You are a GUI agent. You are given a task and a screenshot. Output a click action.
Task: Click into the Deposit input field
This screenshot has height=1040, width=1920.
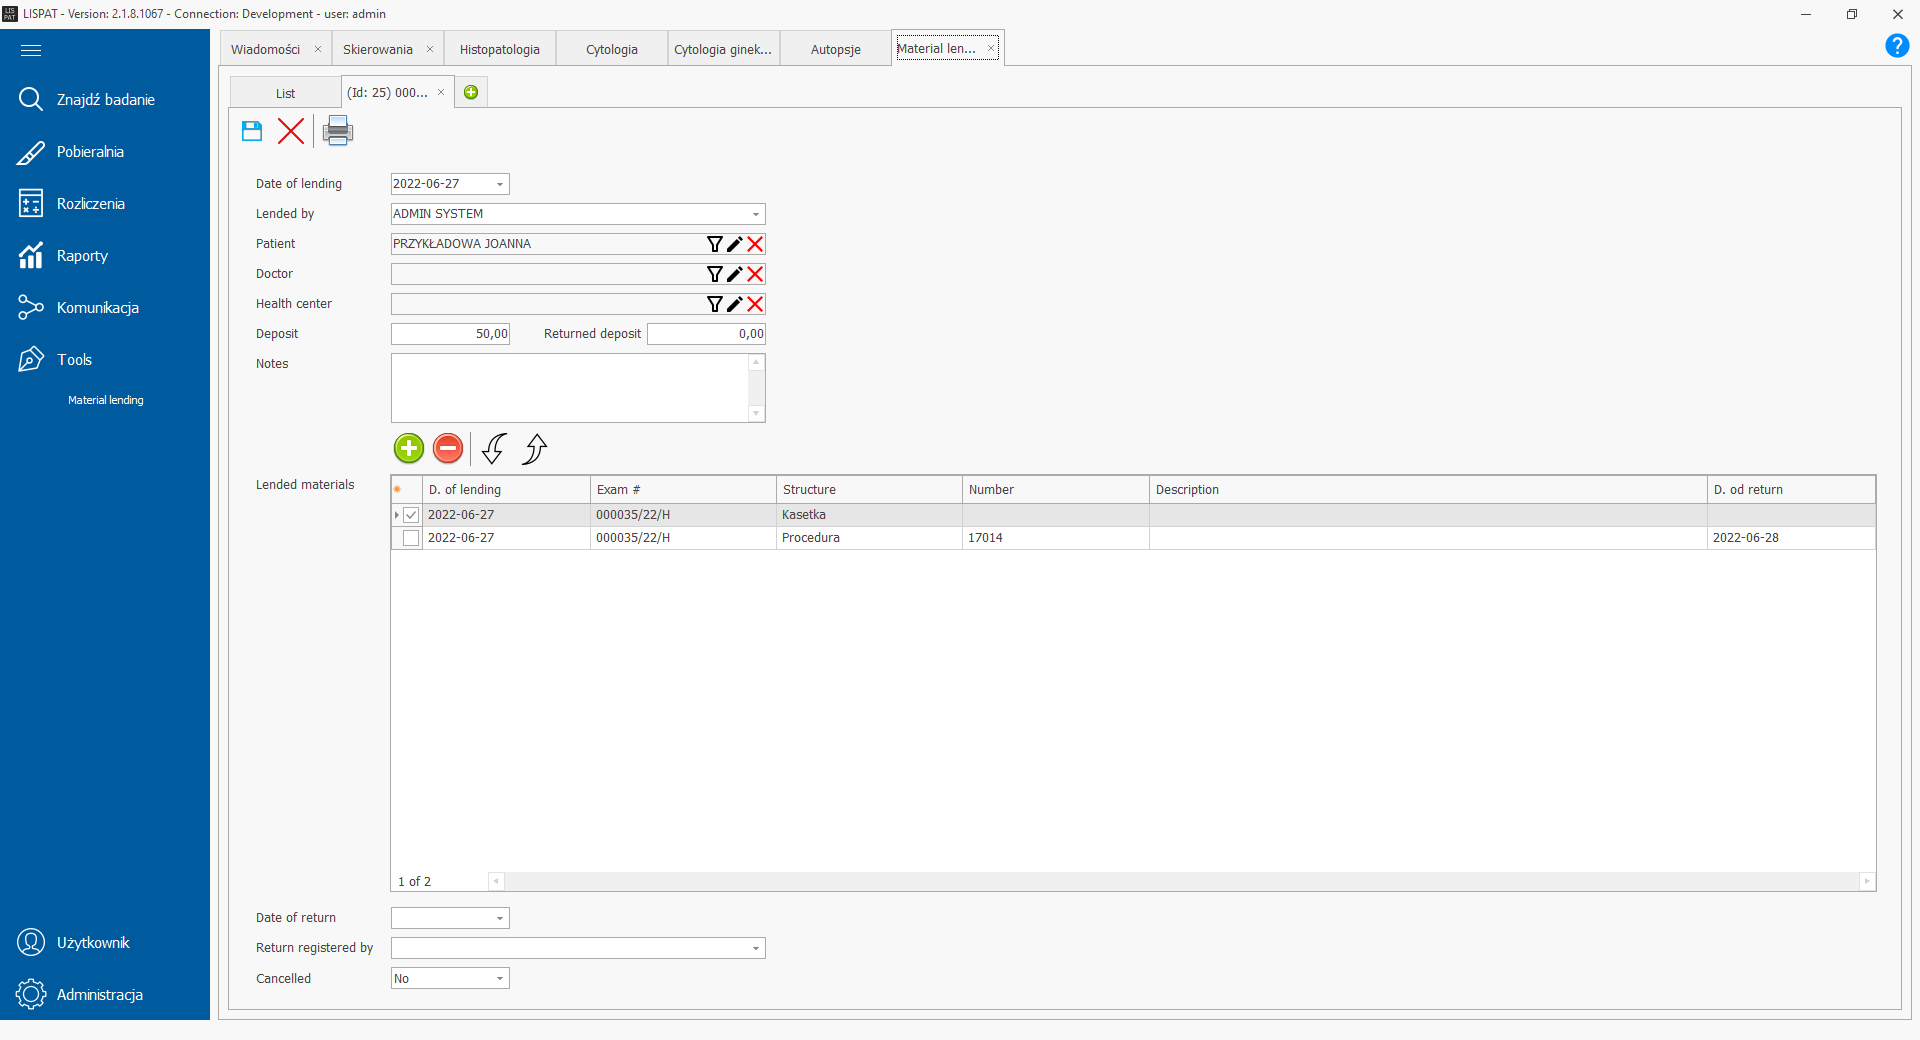pyautogui.click(x=450, y=334)
